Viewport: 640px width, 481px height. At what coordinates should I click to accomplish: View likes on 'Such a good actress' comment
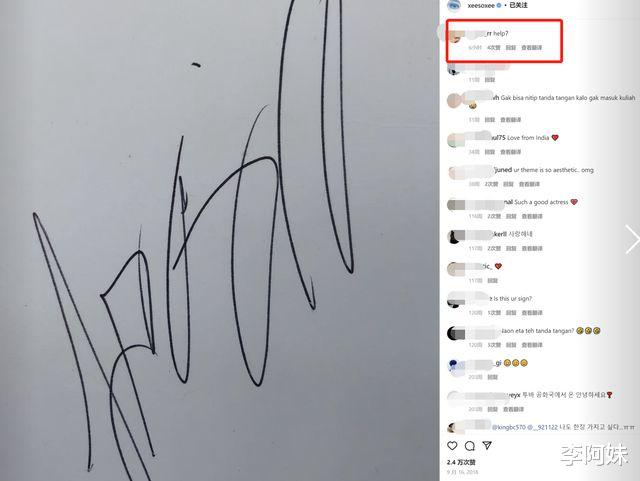pos(494,216)
